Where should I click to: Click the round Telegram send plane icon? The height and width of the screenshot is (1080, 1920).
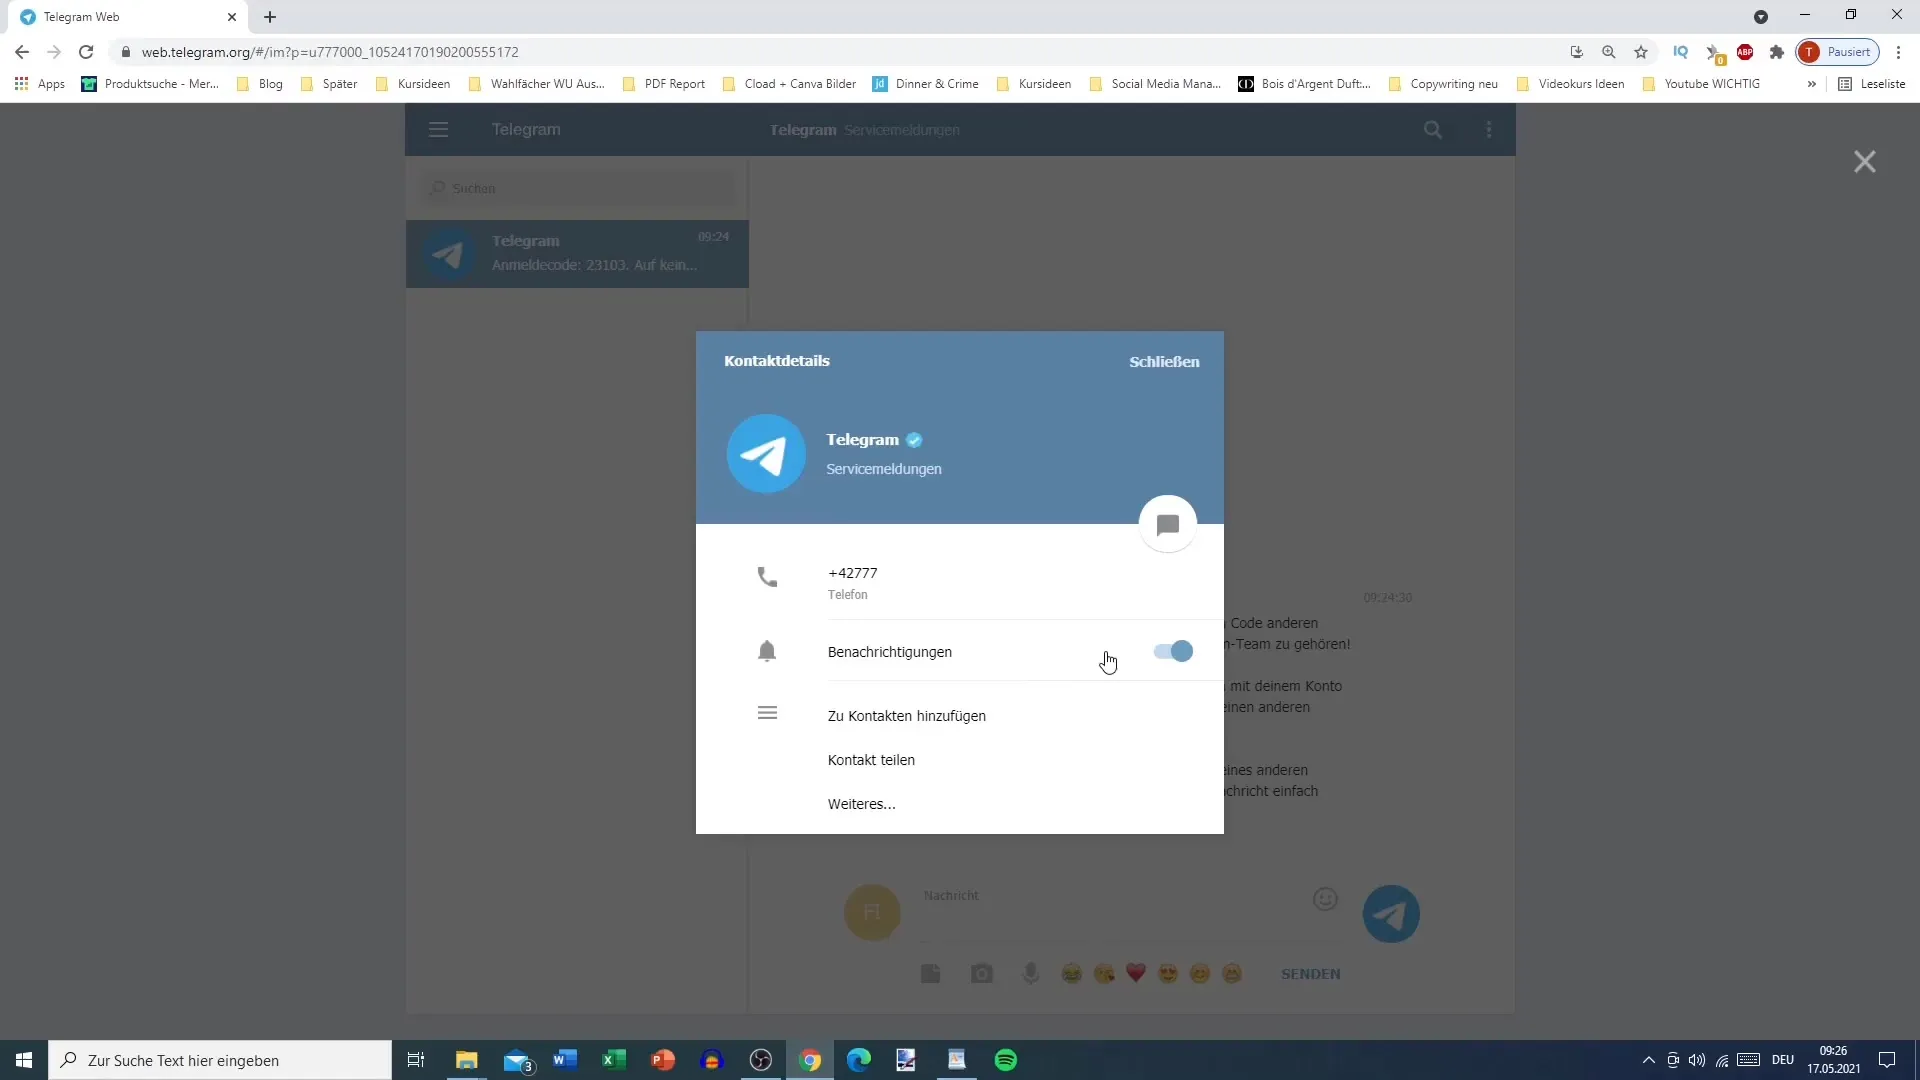(x=1391, y=914)
